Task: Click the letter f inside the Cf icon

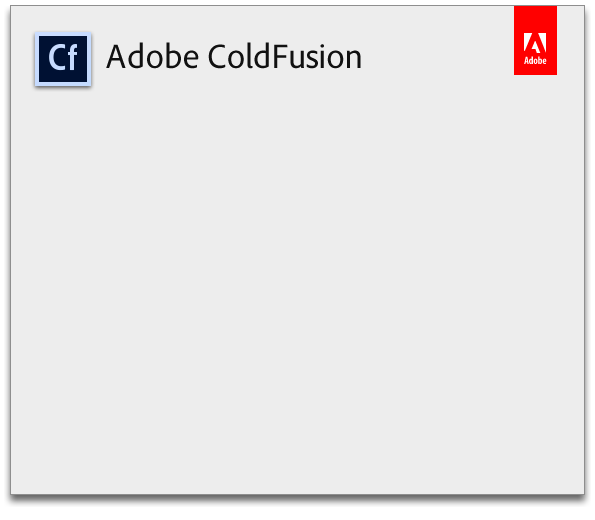Action: click(x=73, y=57)
